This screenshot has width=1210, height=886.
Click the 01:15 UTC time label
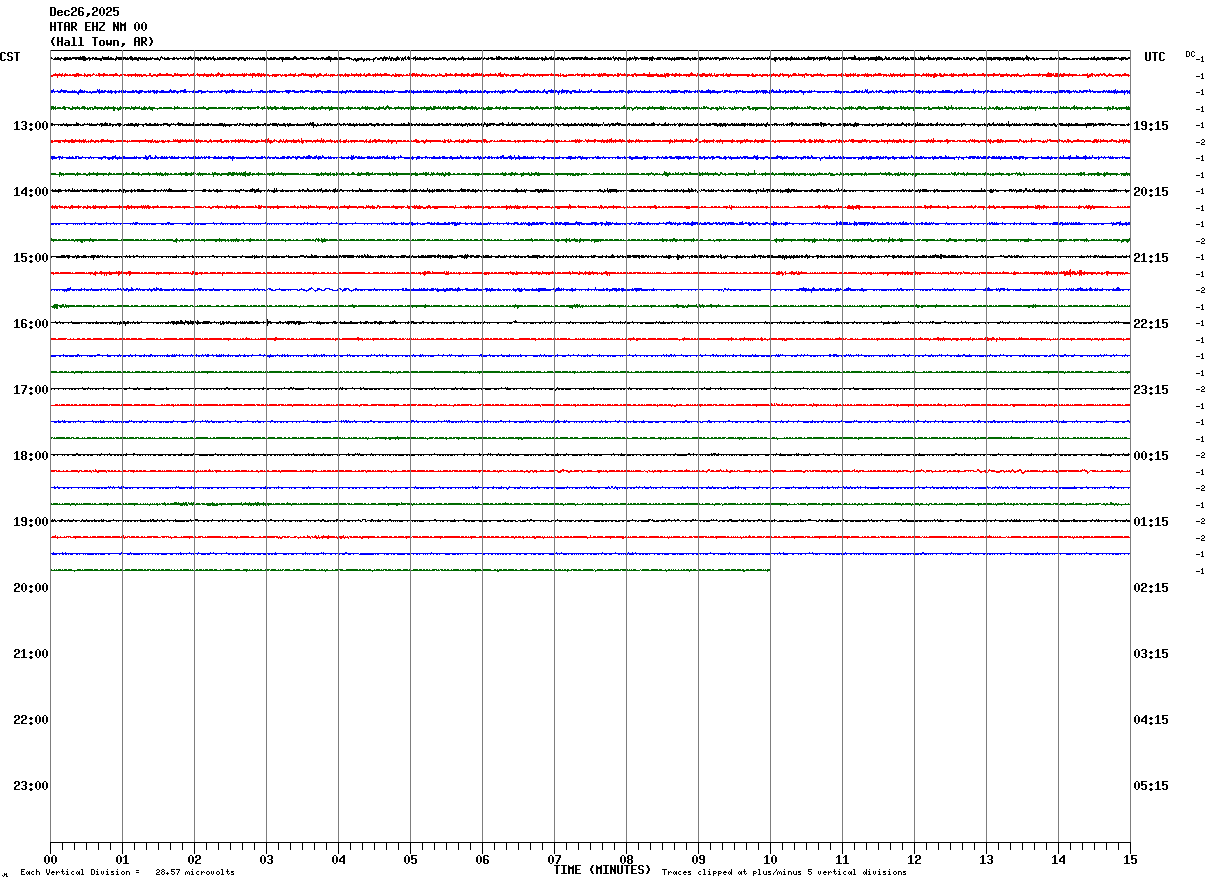(1150, 522)
